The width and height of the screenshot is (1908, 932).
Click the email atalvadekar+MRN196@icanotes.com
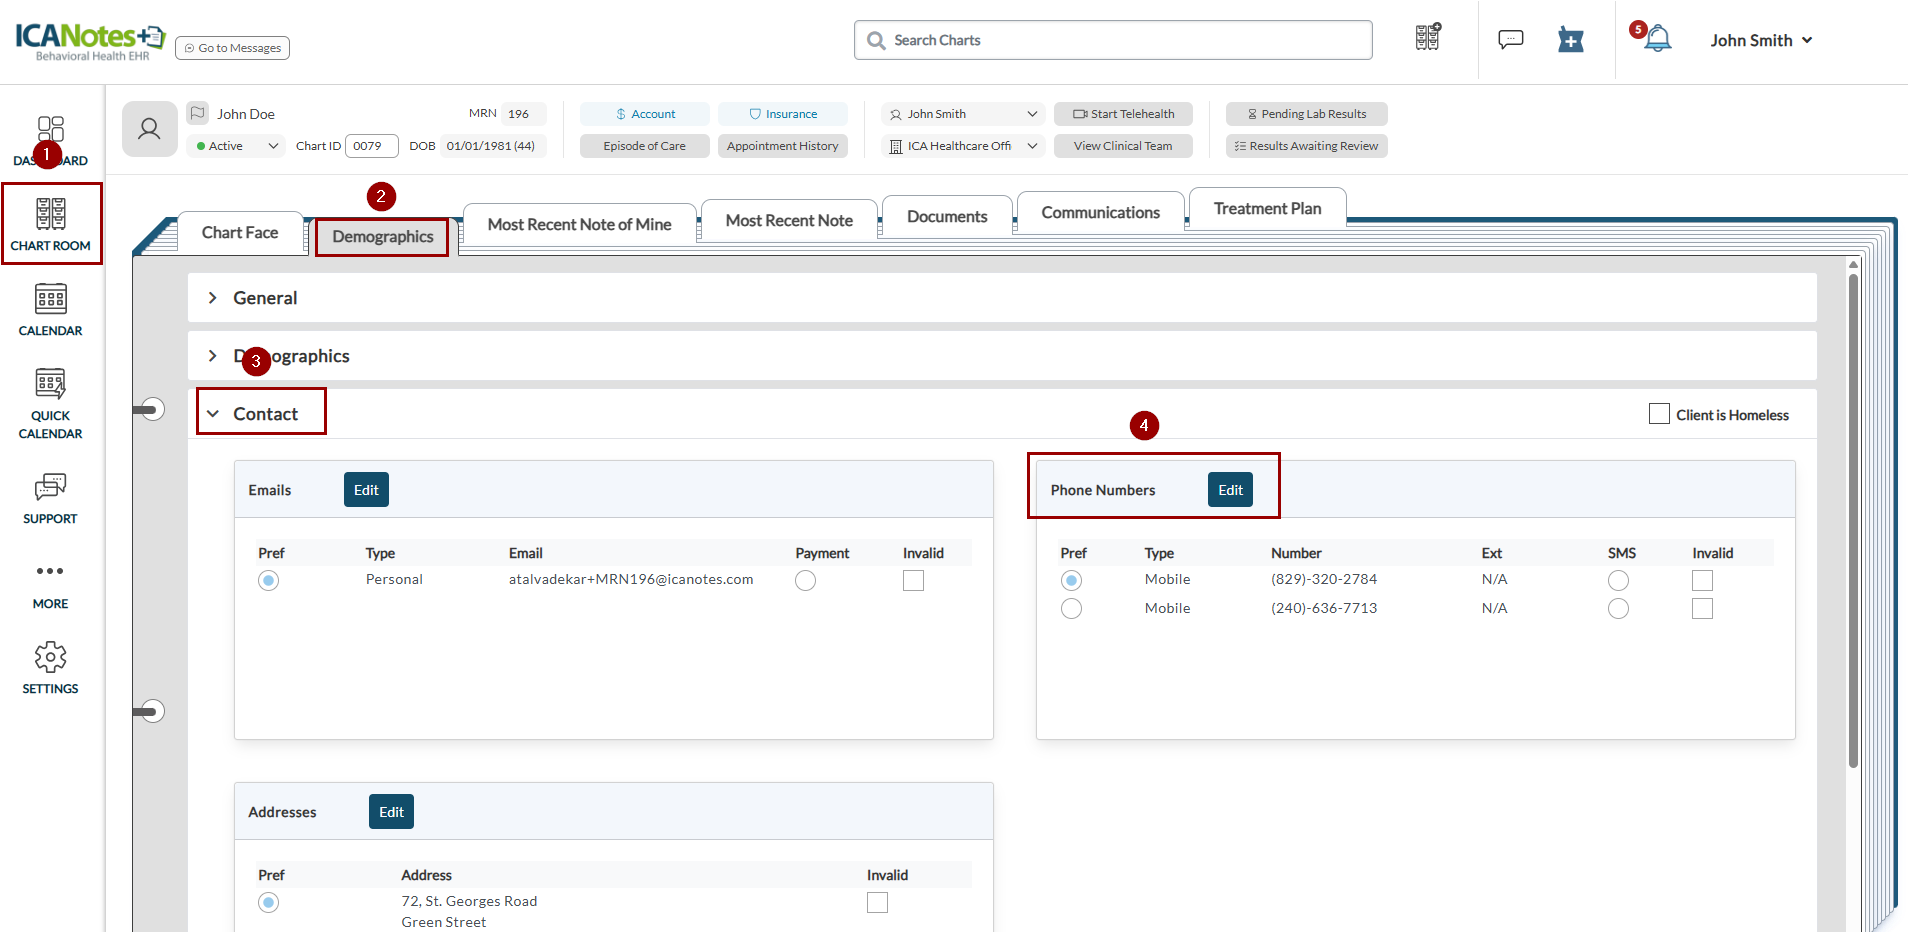click(631, 579)
